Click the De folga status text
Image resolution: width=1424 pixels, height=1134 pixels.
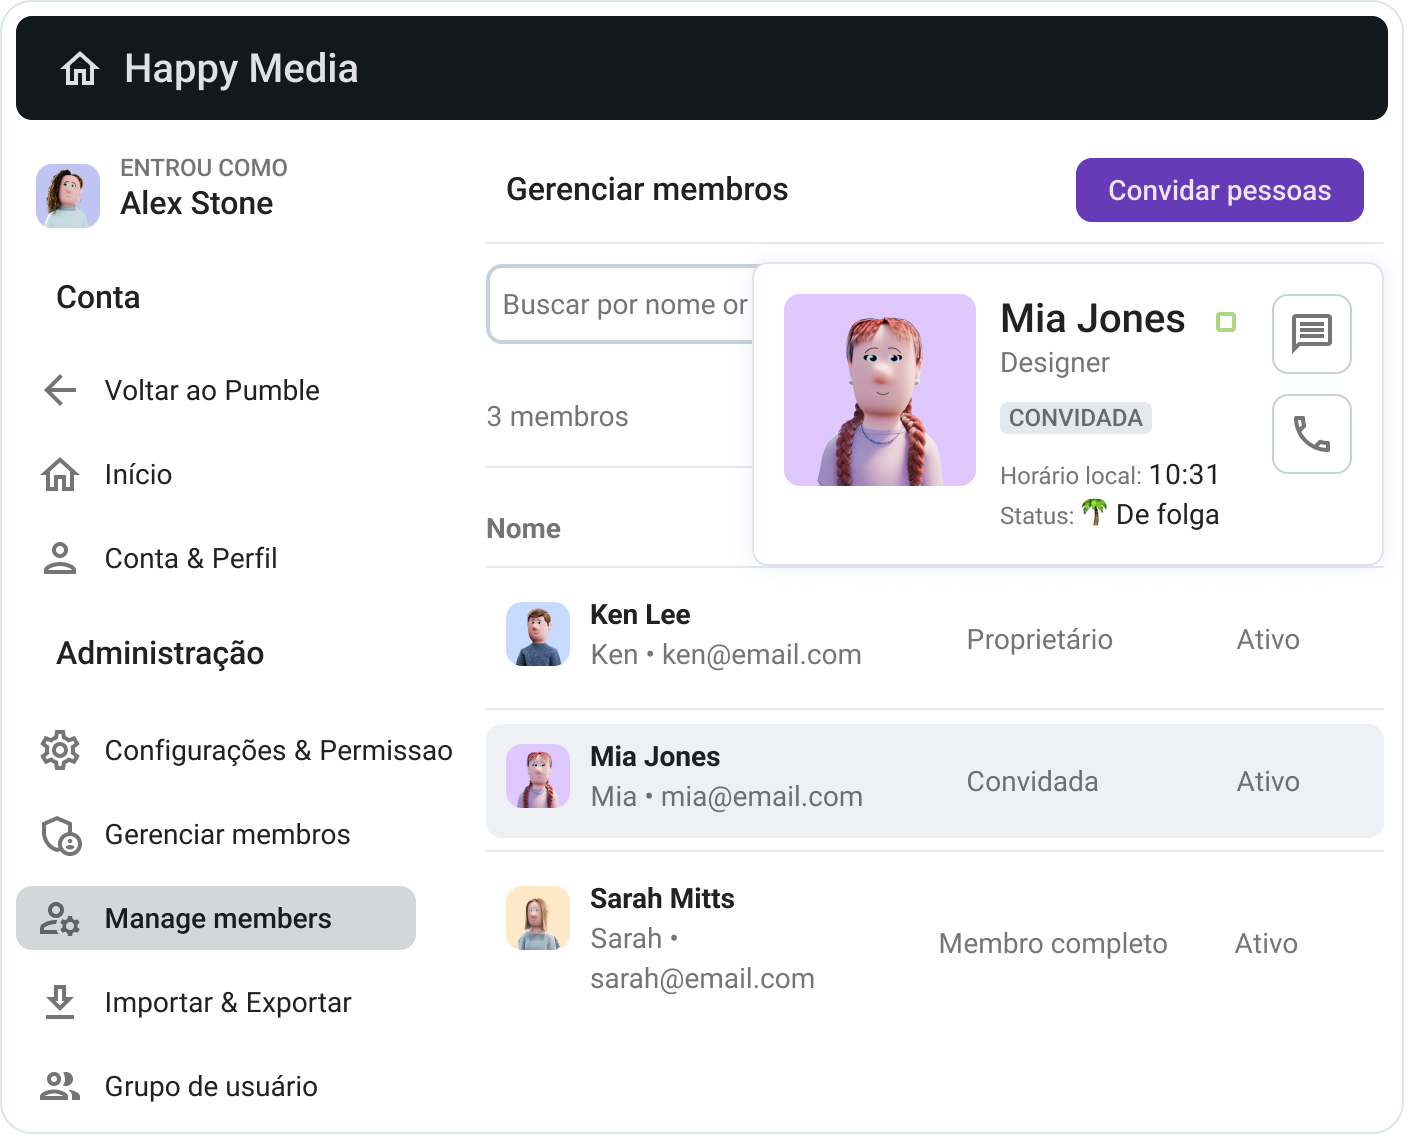[1167, 515]
